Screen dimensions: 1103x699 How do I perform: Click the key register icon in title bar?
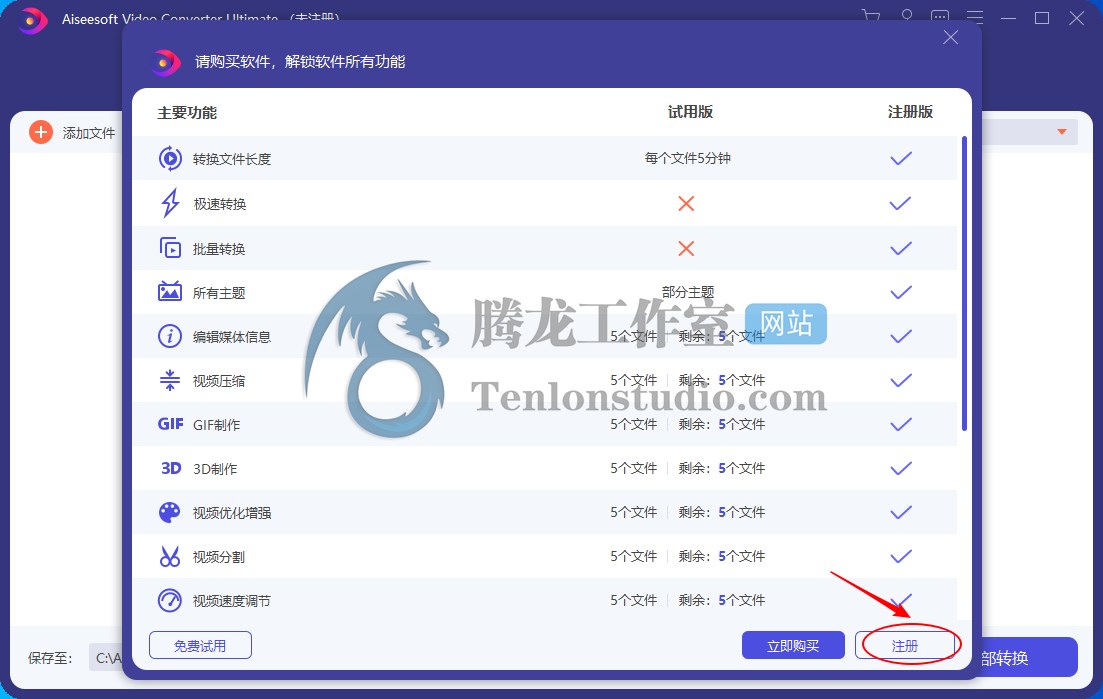[907, 17]
